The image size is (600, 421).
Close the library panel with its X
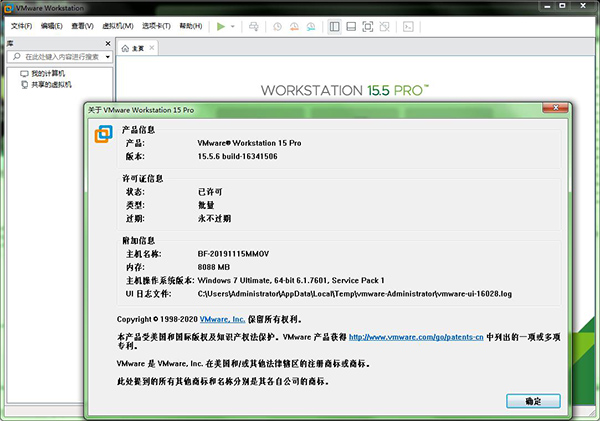108,44
